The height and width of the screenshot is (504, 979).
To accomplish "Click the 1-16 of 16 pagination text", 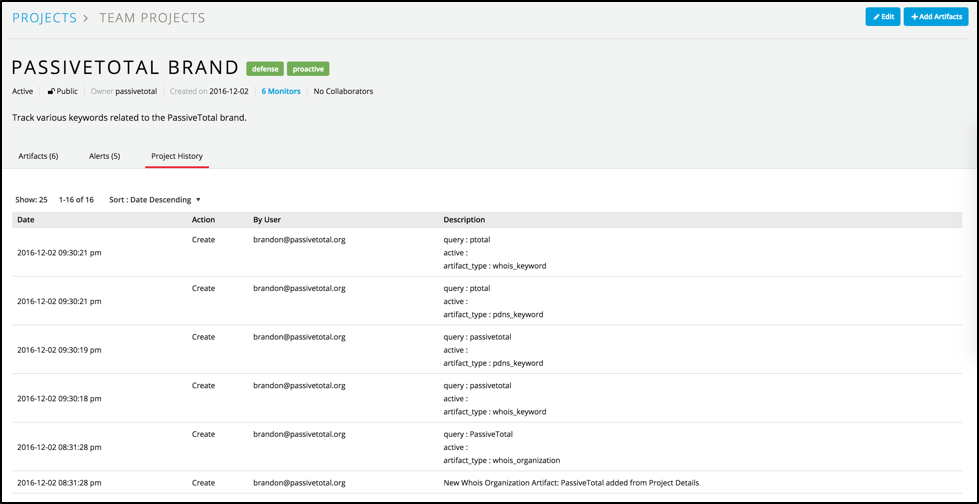I will [76, 200].
